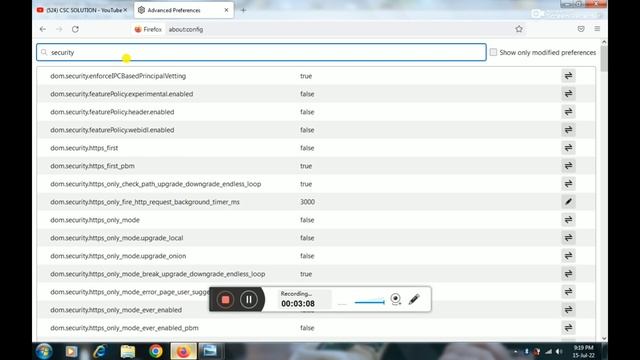Screen dimensions: 640x360
Task: Stop the screen recording
Action: (x=225, y=300)
